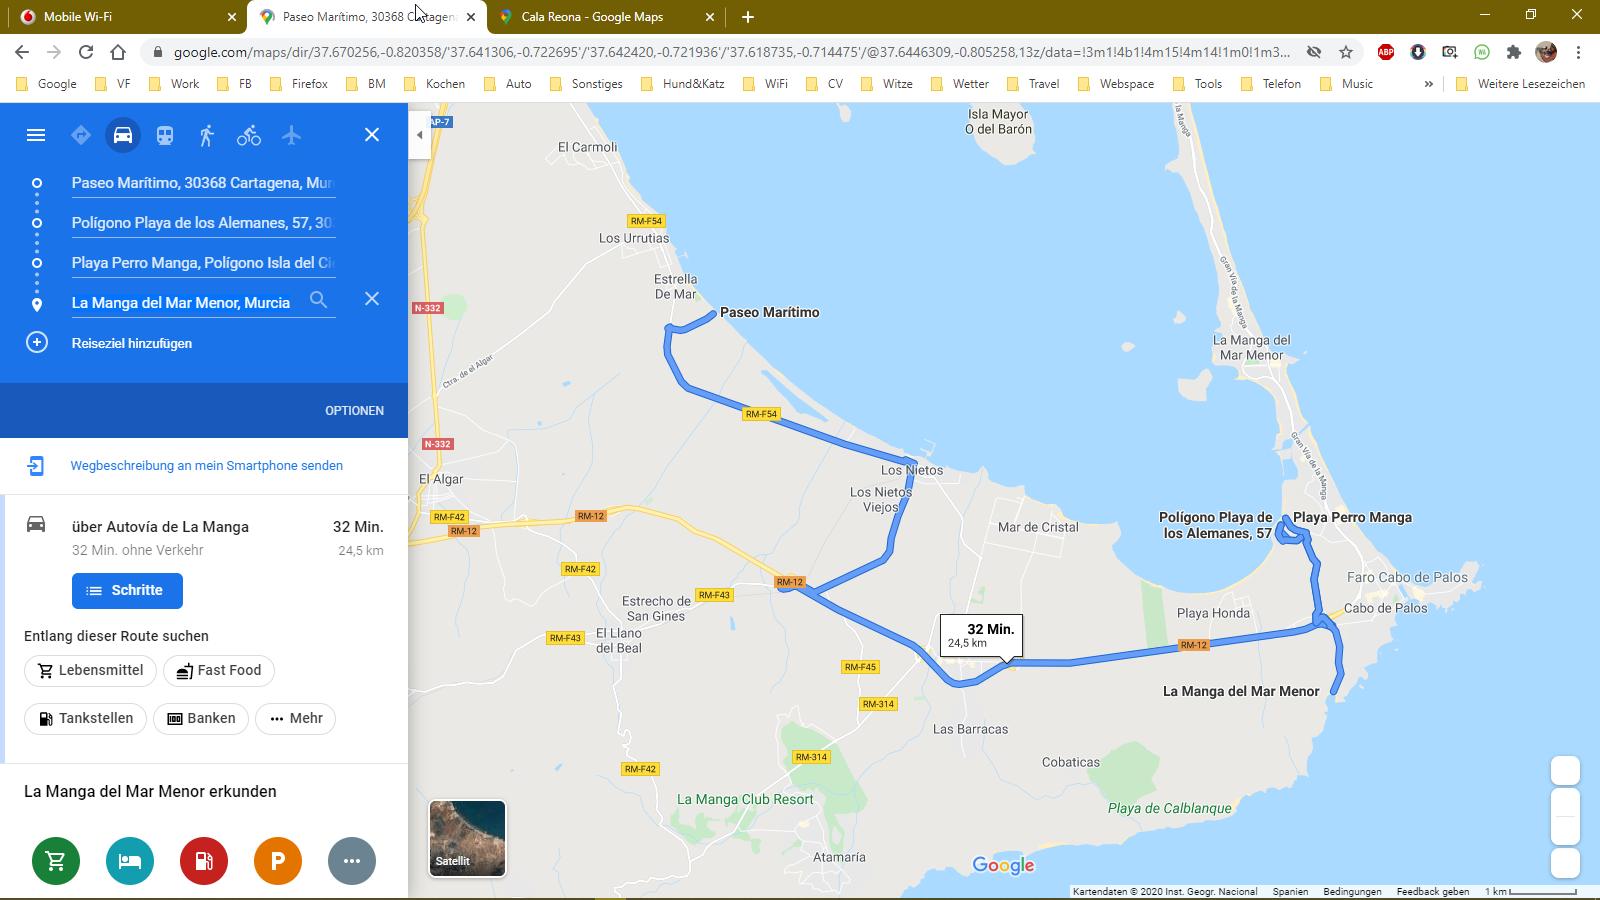Search Fast Food along route
This screenshot has width=1600, height=900.
(x=219, y=670)
